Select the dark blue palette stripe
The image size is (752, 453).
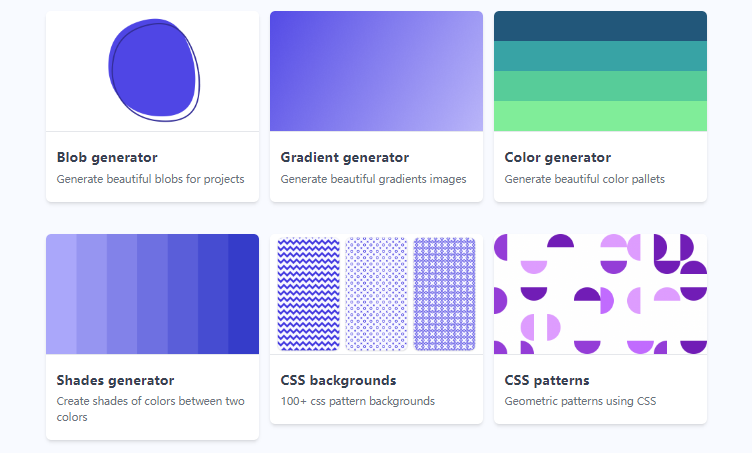(x=600, y=26)
